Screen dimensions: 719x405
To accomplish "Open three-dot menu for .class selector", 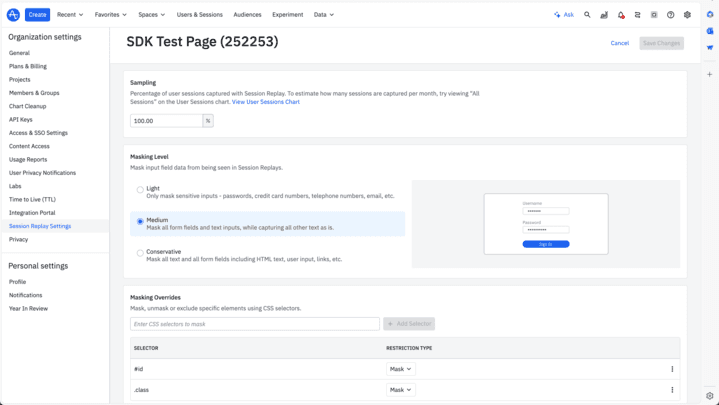I will click(672, 390).
